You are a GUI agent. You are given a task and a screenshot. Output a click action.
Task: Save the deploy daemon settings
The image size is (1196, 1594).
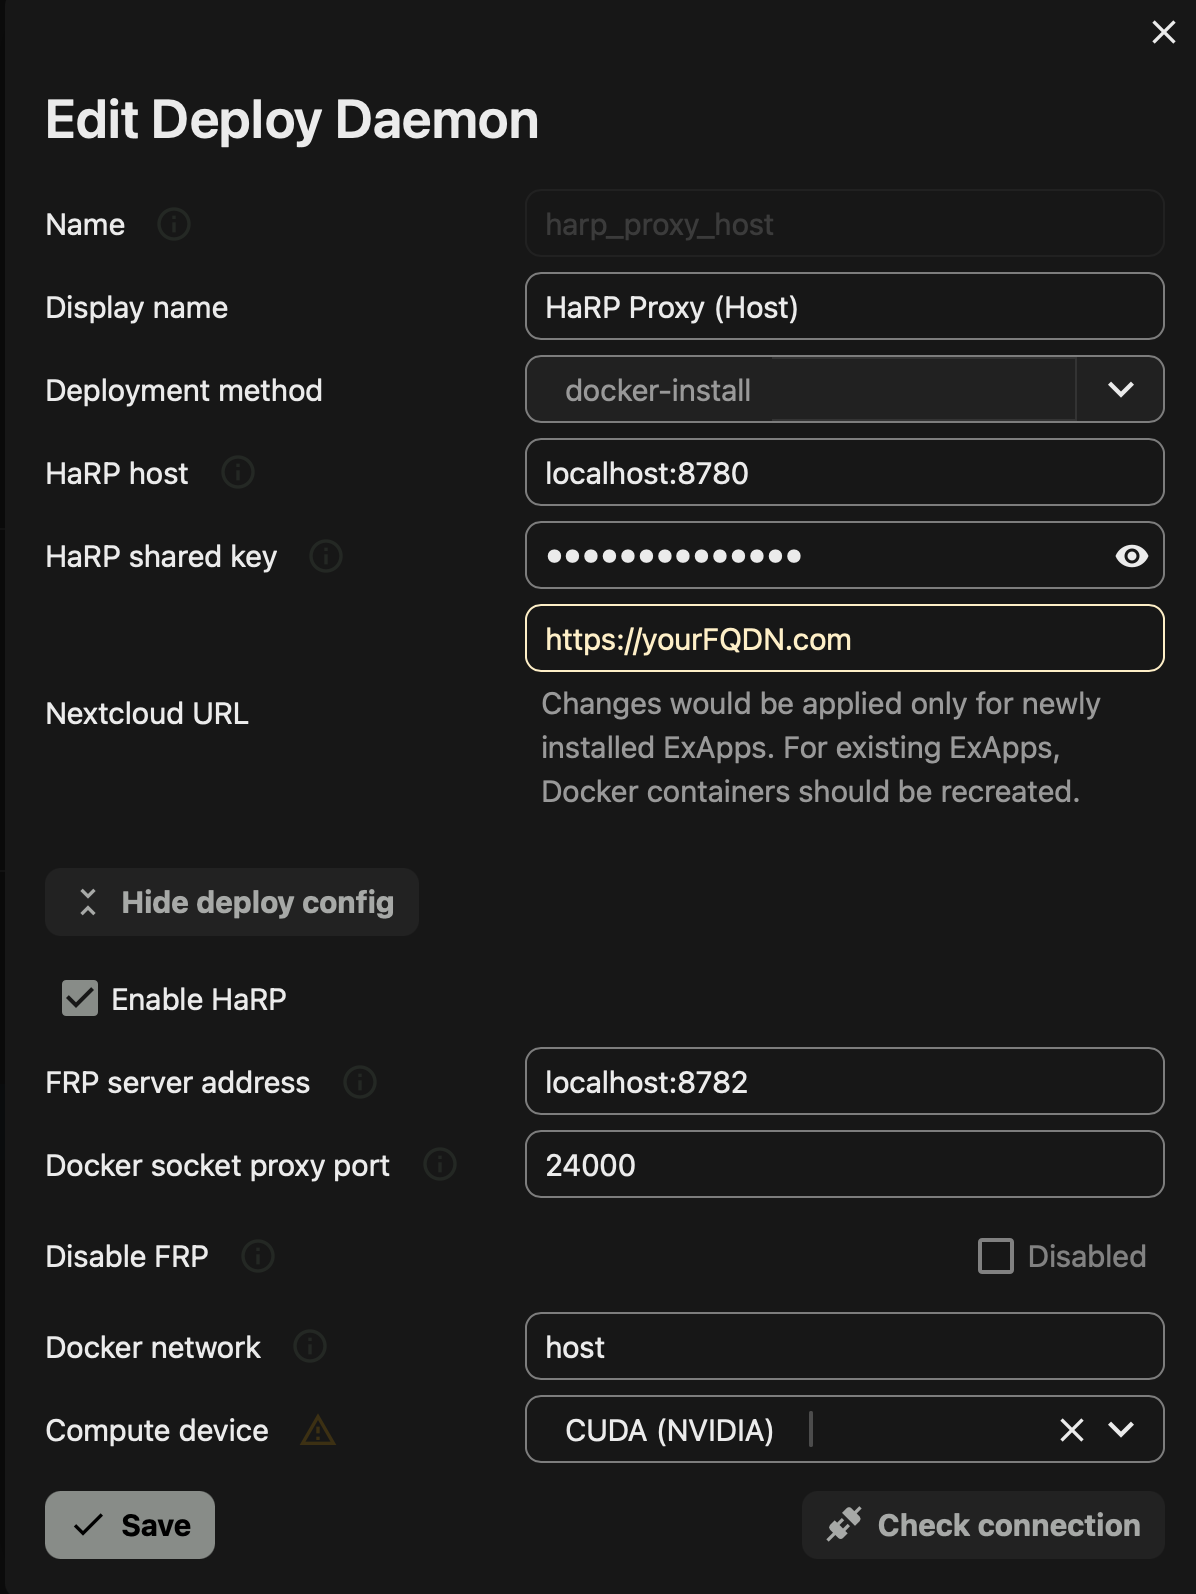130,1525
